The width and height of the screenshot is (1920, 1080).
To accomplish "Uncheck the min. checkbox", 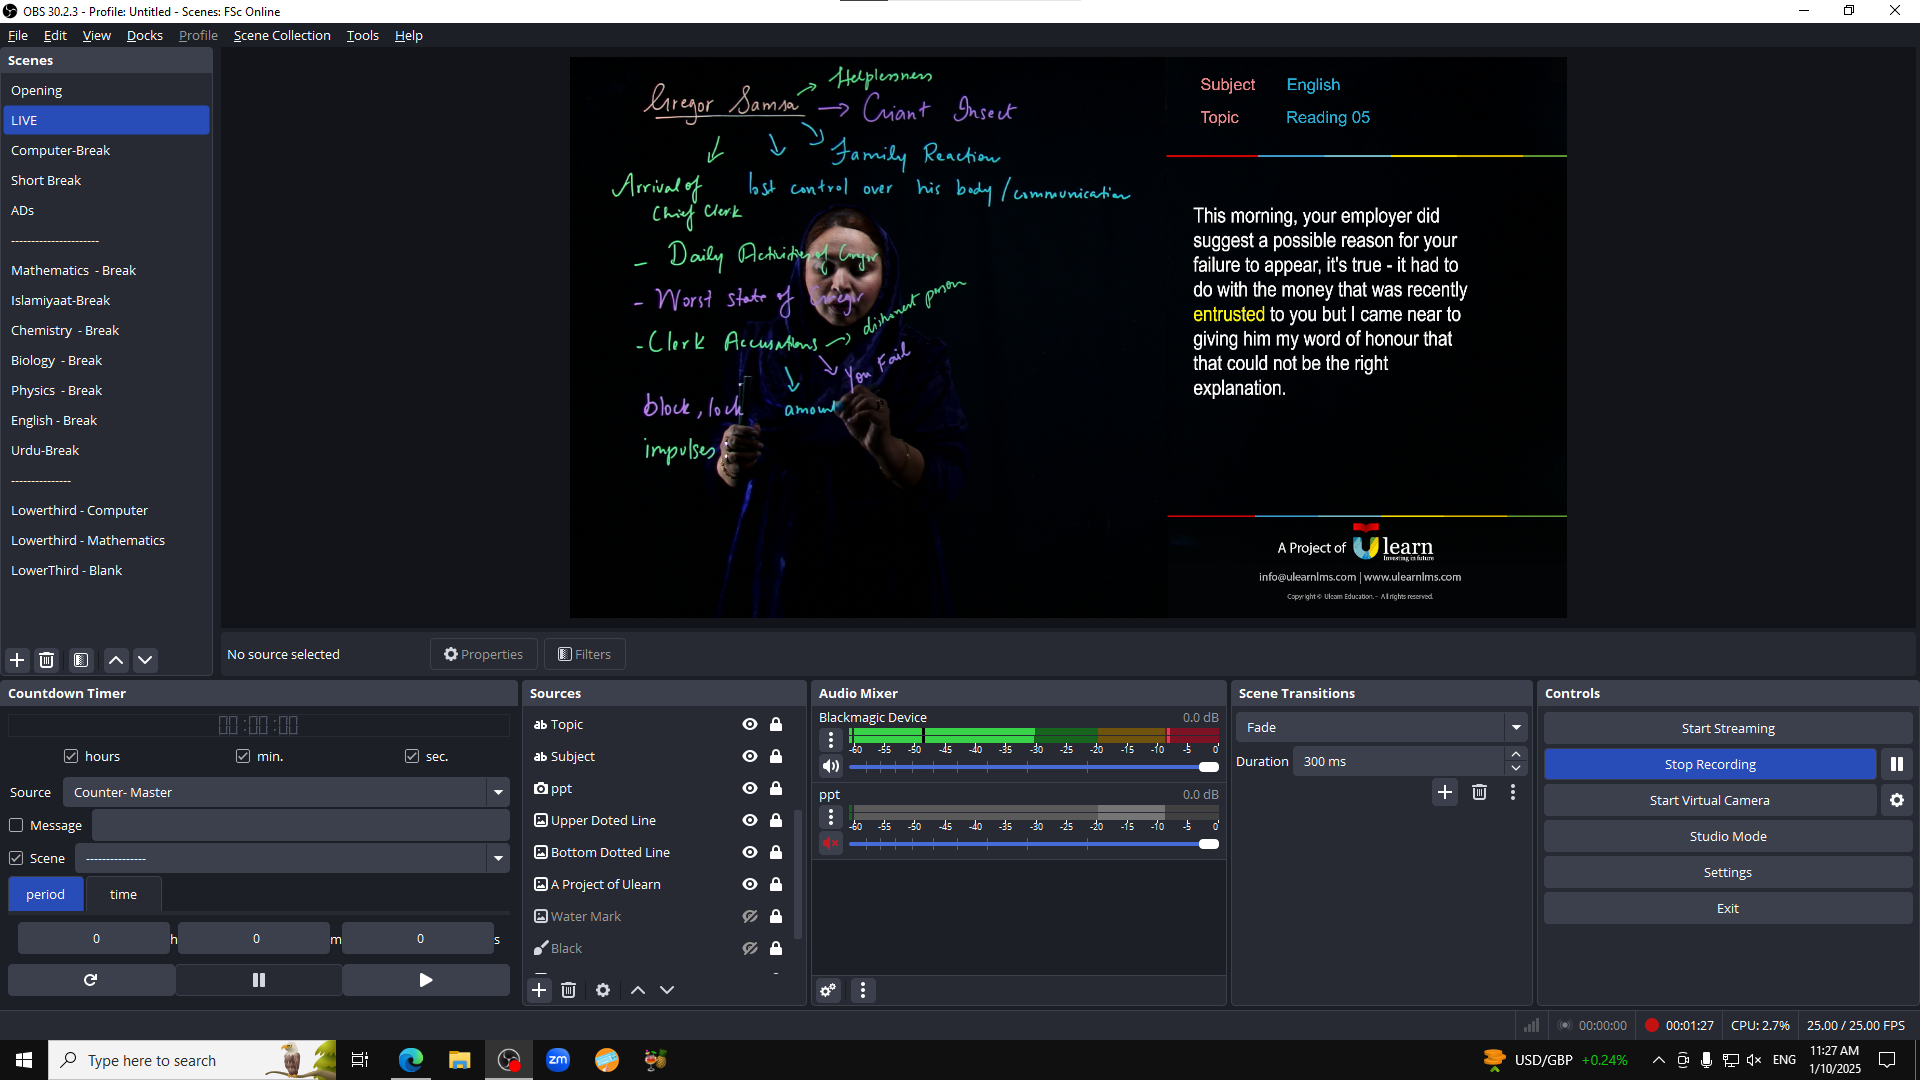I will point(243,756).
